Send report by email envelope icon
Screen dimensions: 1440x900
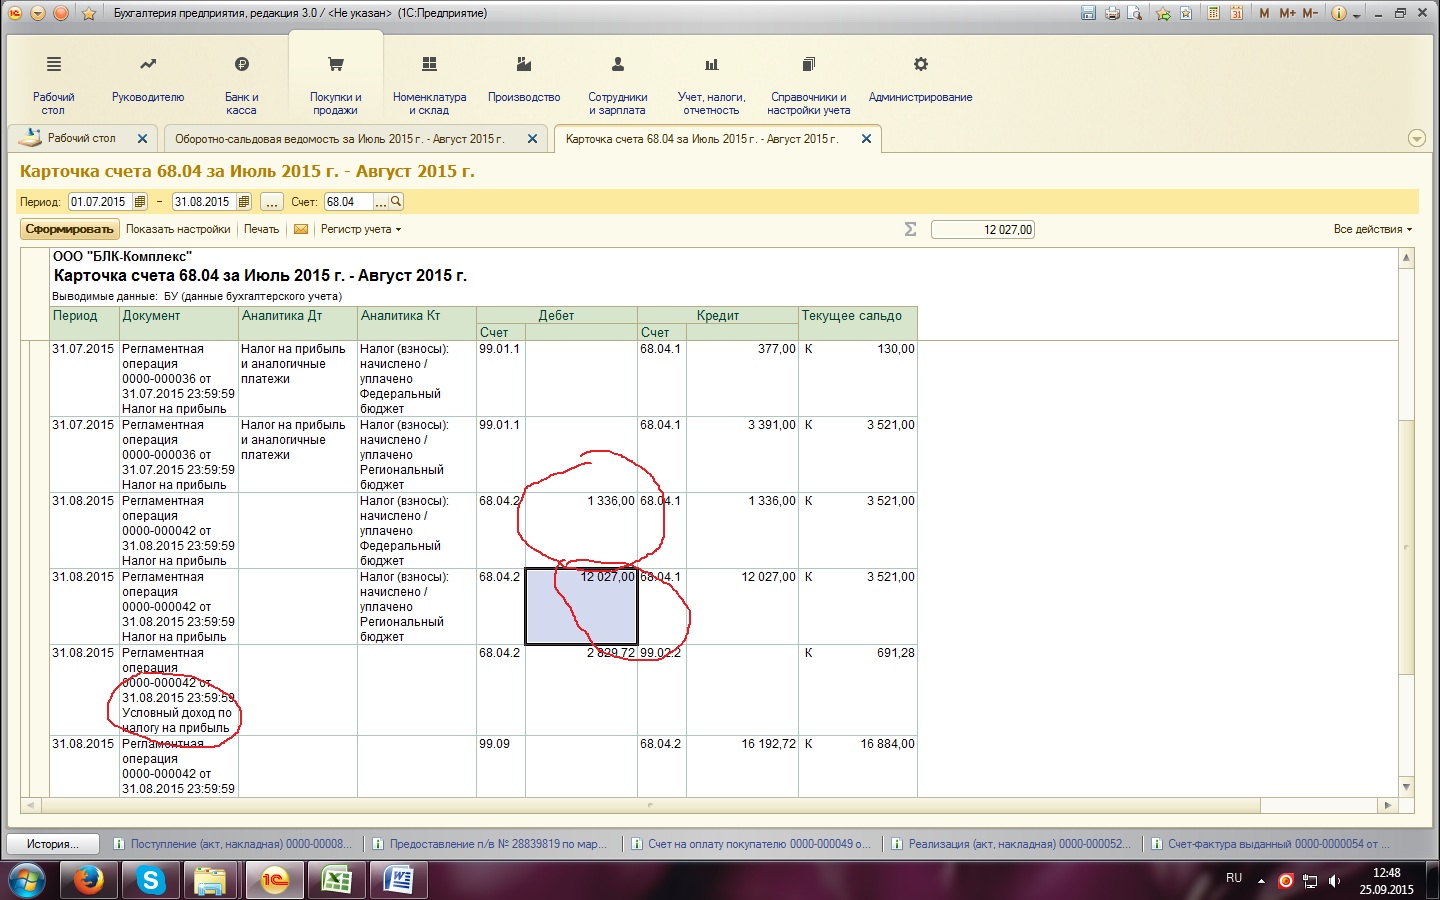300,229
